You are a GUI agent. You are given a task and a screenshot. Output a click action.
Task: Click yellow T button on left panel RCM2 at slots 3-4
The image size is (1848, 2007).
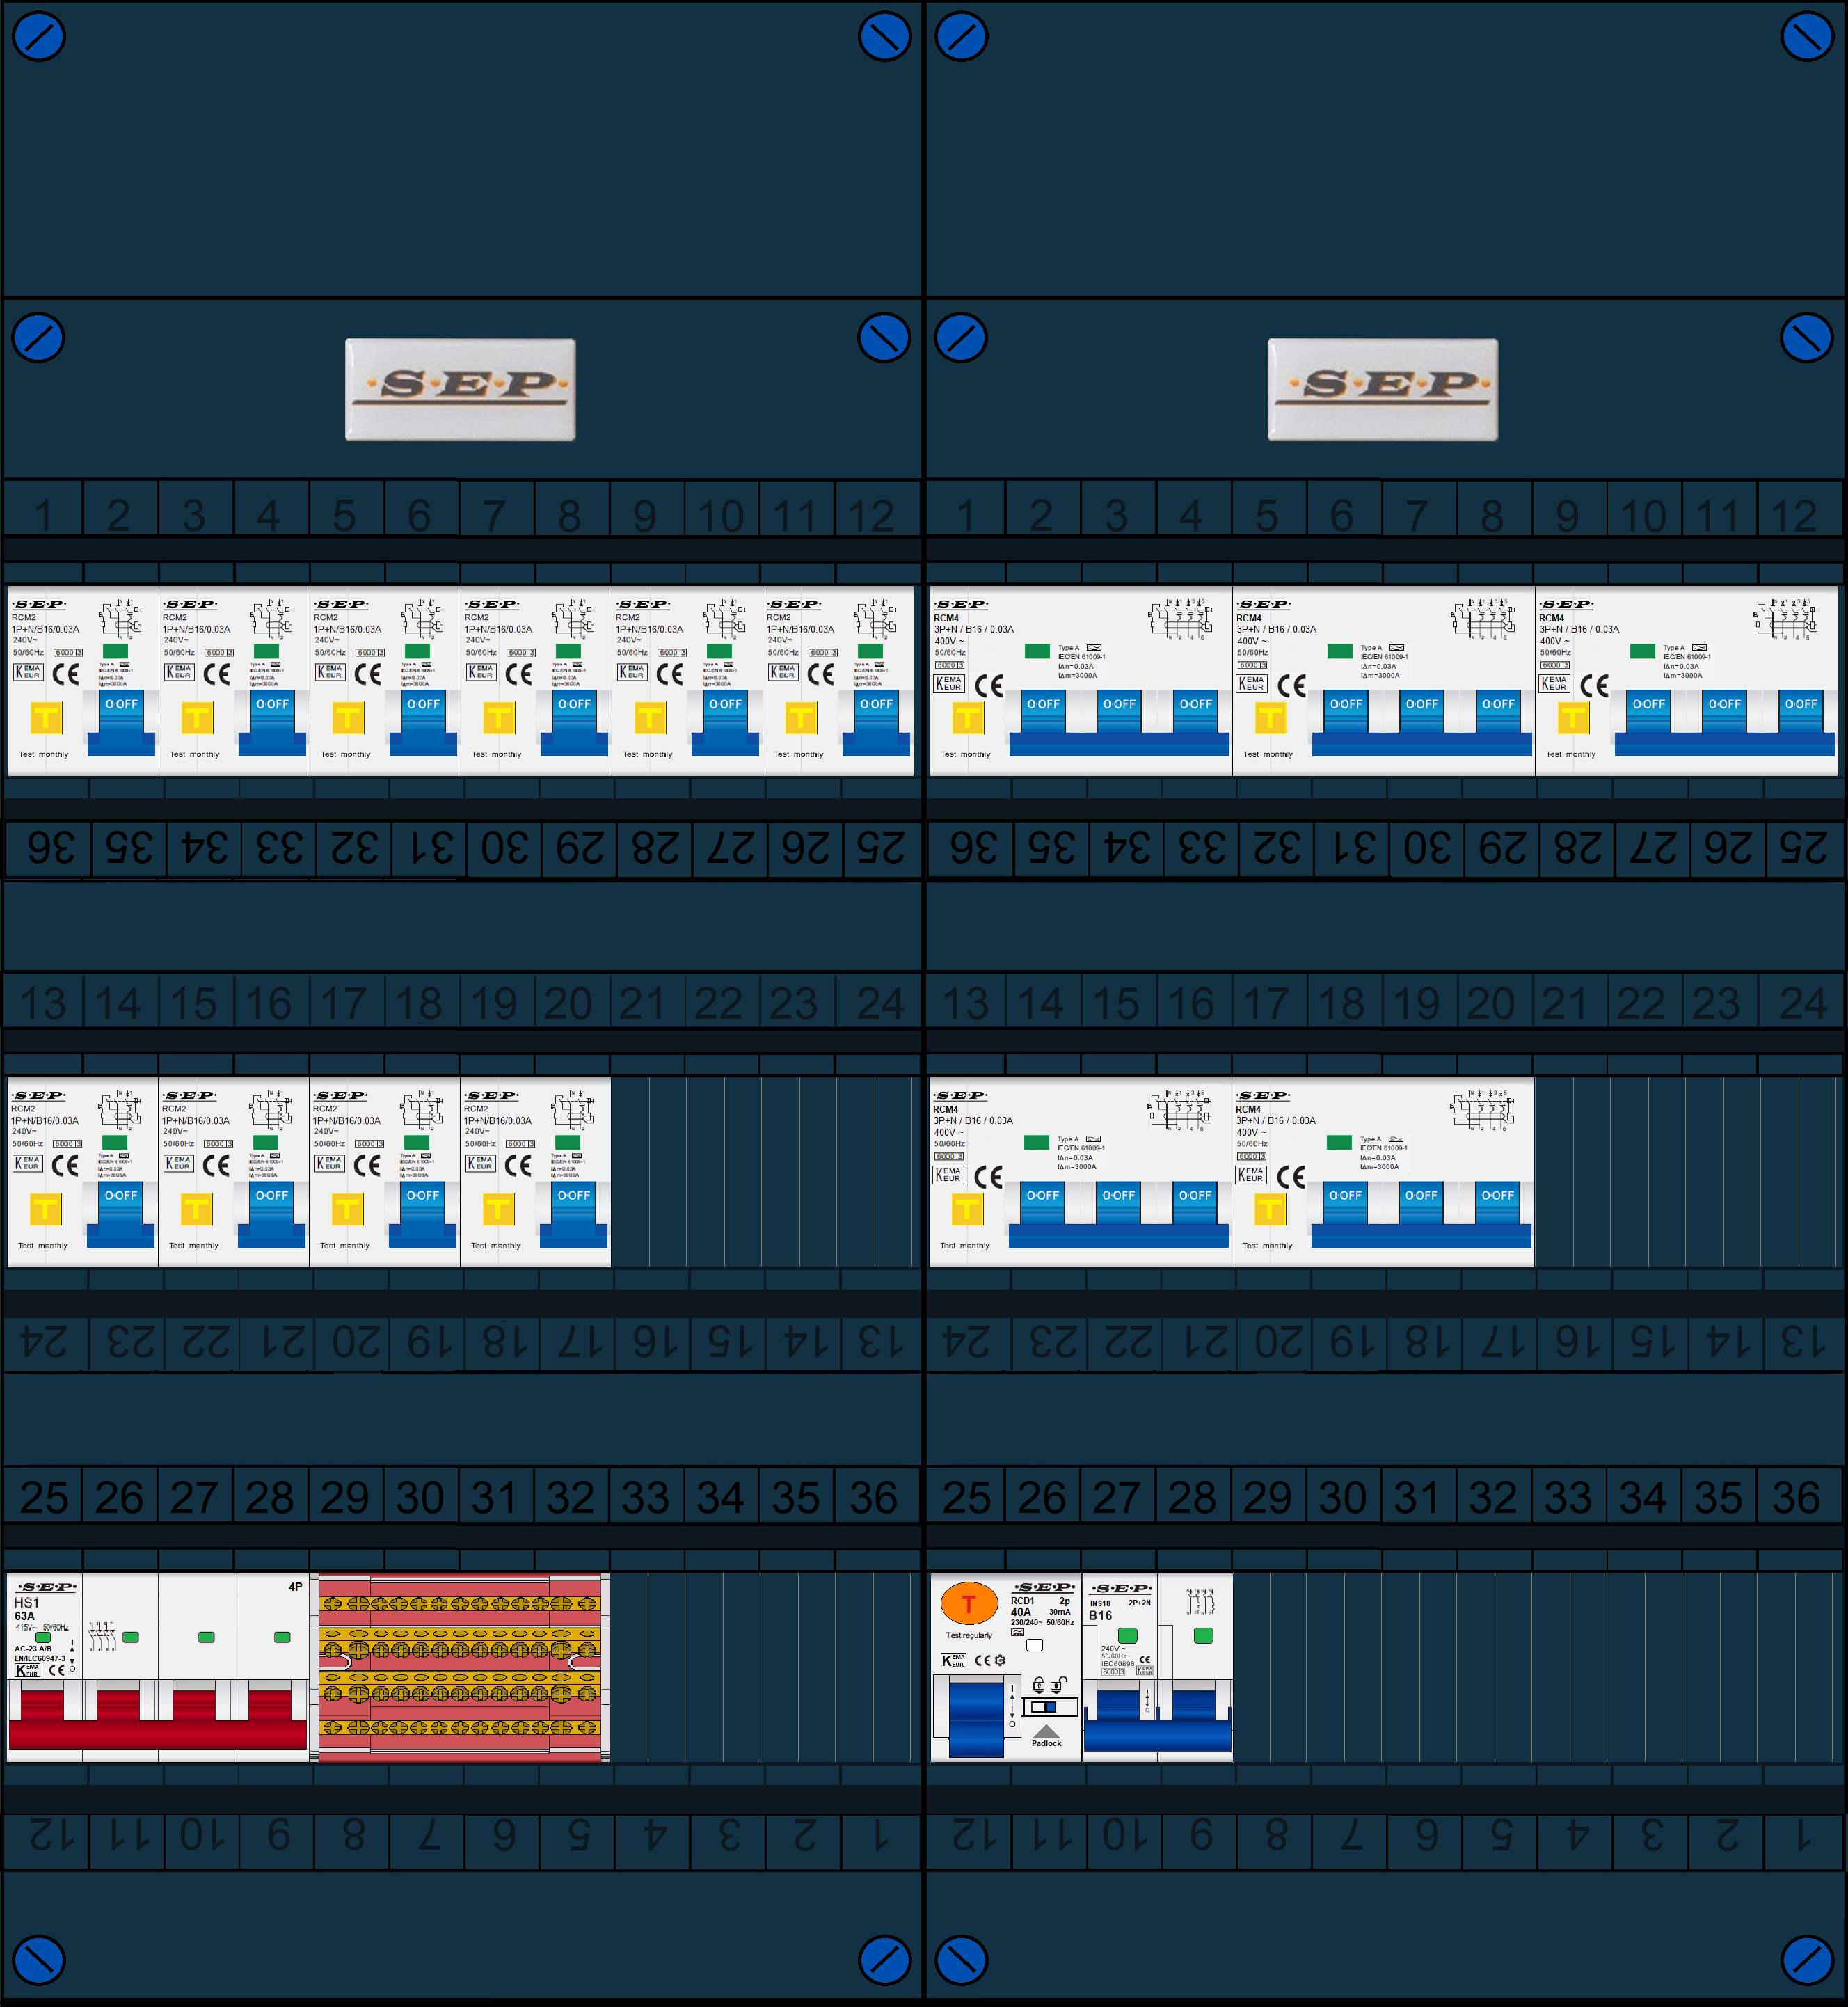(x=197, y=717)
